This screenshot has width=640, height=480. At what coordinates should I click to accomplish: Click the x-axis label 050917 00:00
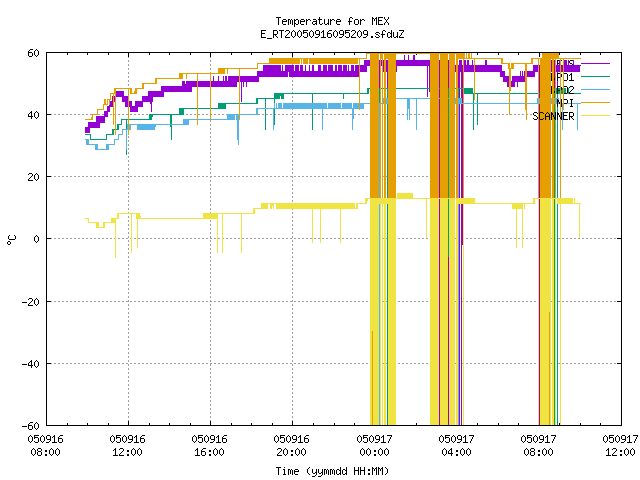[x=374, y=446]
